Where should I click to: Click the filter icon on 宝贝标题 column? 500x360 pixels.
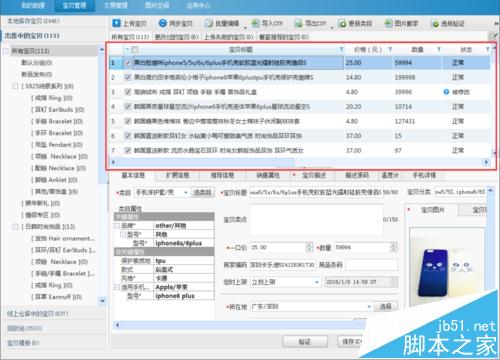click(341, 49)
